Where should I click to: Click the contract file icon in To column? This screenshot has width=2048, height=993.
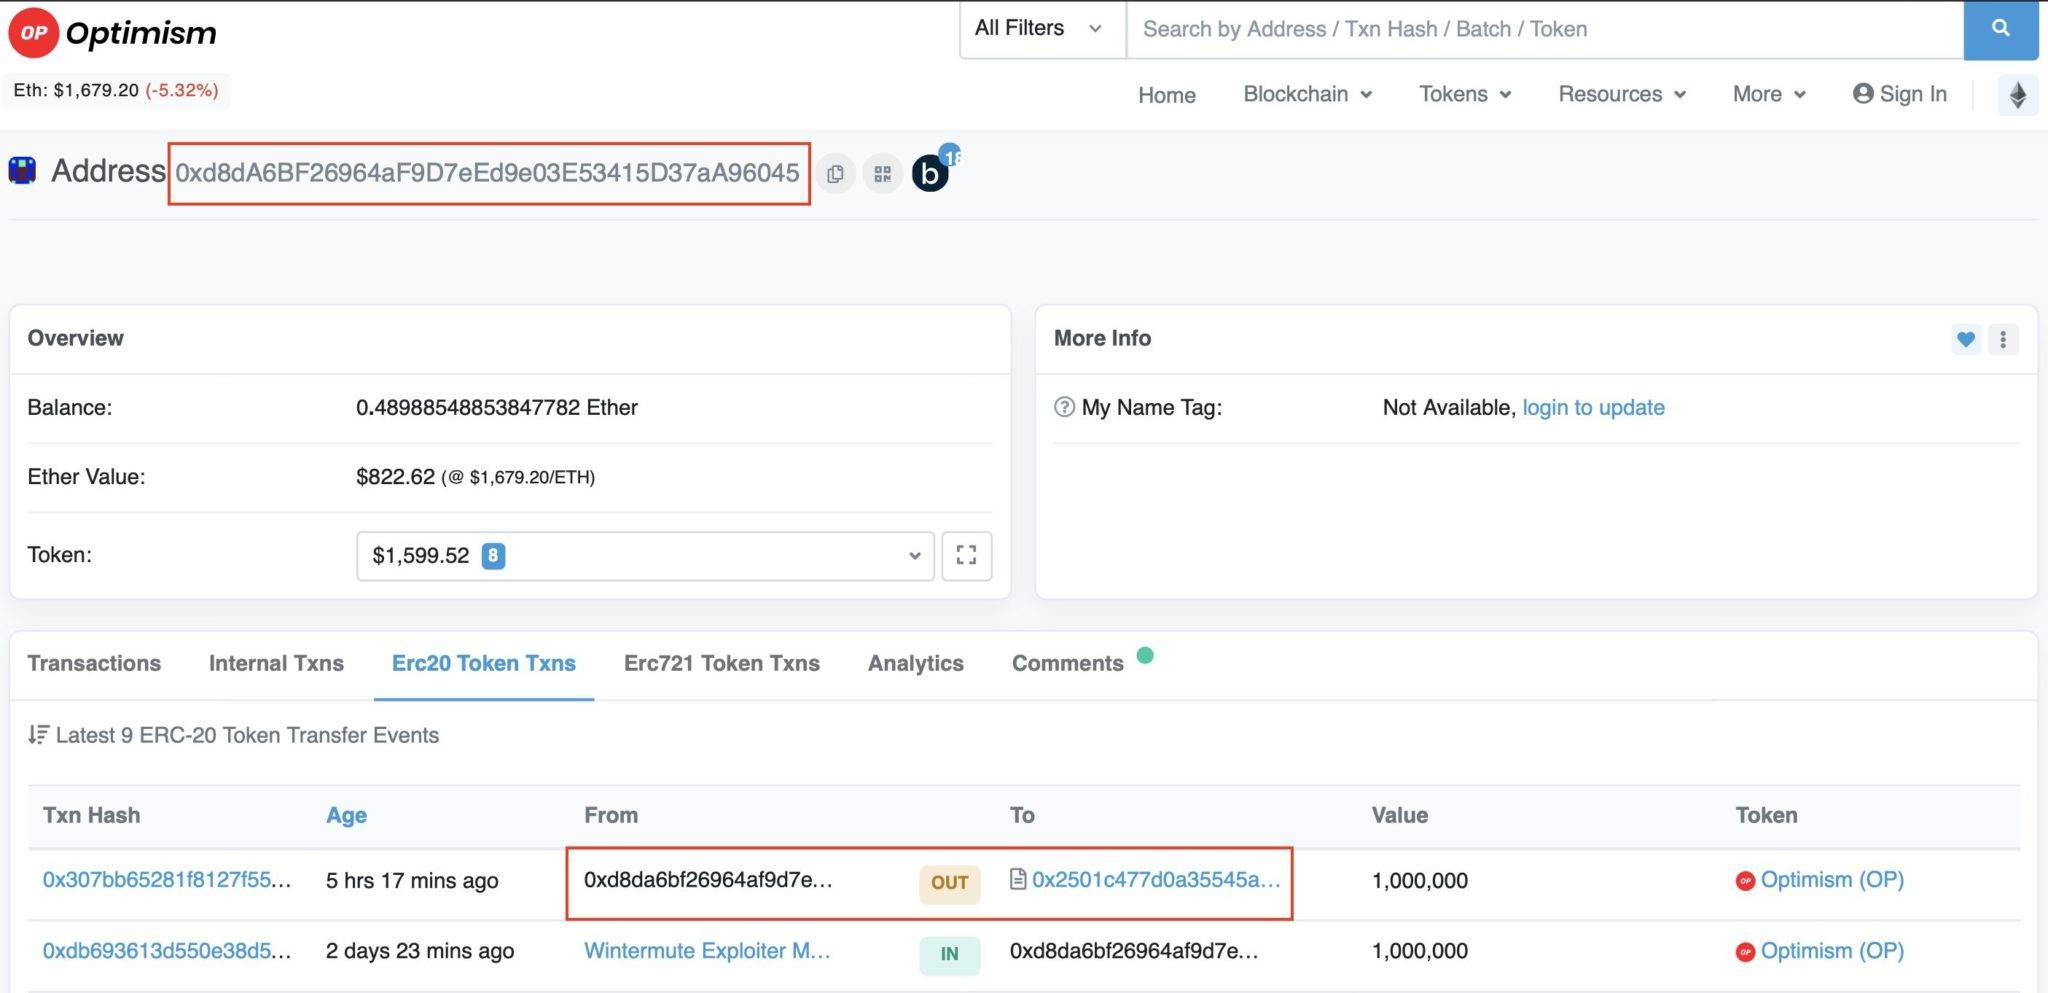point(1018,879)
